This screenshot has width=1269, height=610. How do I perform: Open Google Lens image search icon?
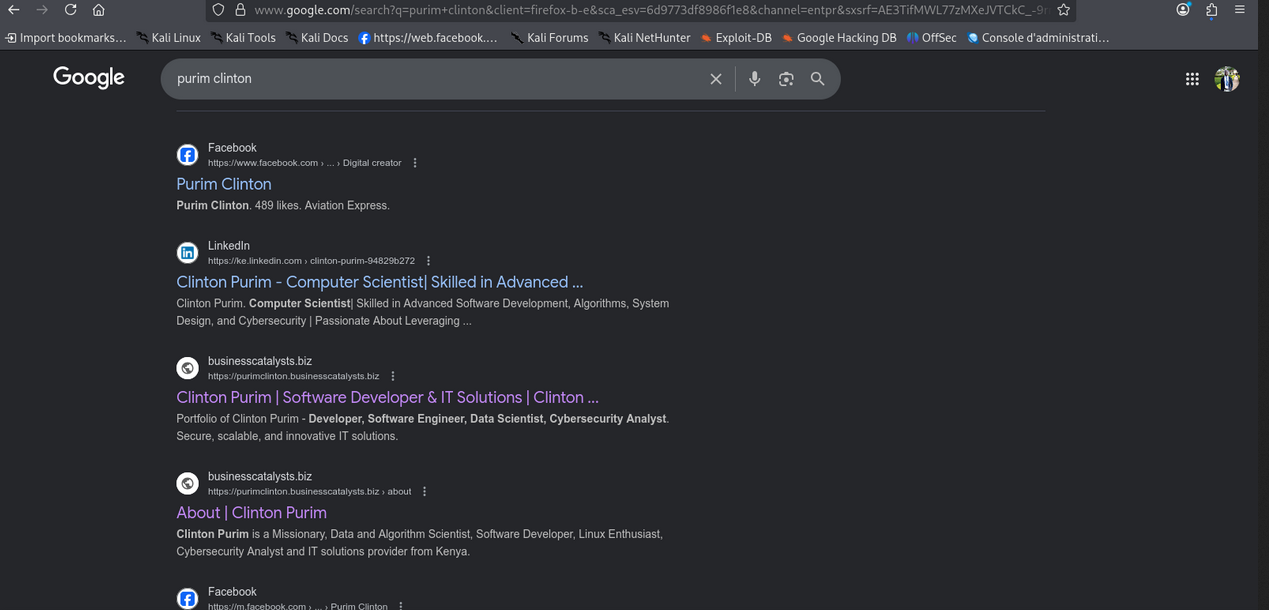point(786,79)
